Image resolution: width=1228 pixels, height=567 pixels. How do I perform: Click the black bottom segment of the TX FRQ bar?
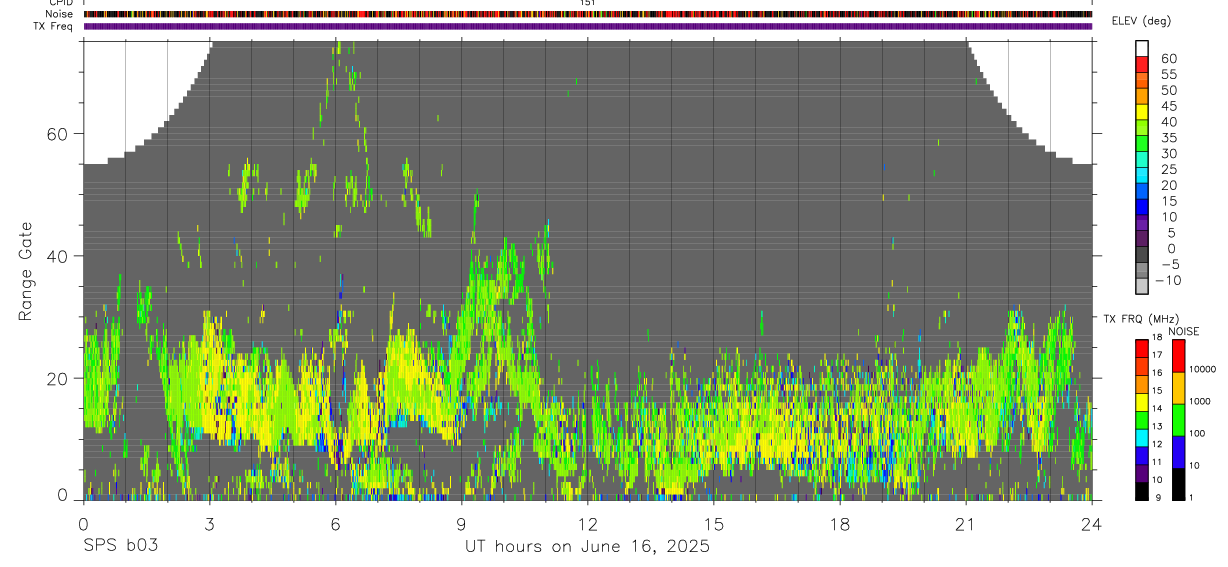(1141, 491)
